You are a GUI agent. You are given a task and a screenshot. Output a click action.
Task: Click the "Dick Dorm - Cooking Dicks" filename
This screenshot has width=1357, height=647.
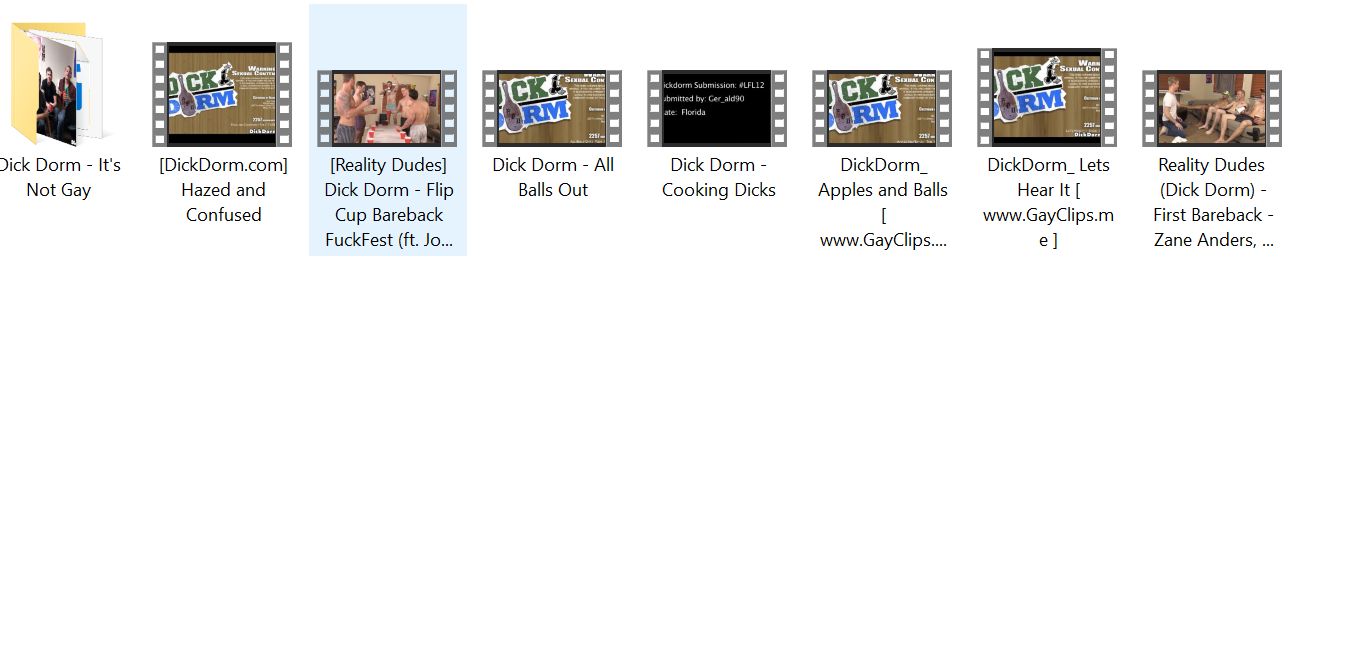coord(718,177)
